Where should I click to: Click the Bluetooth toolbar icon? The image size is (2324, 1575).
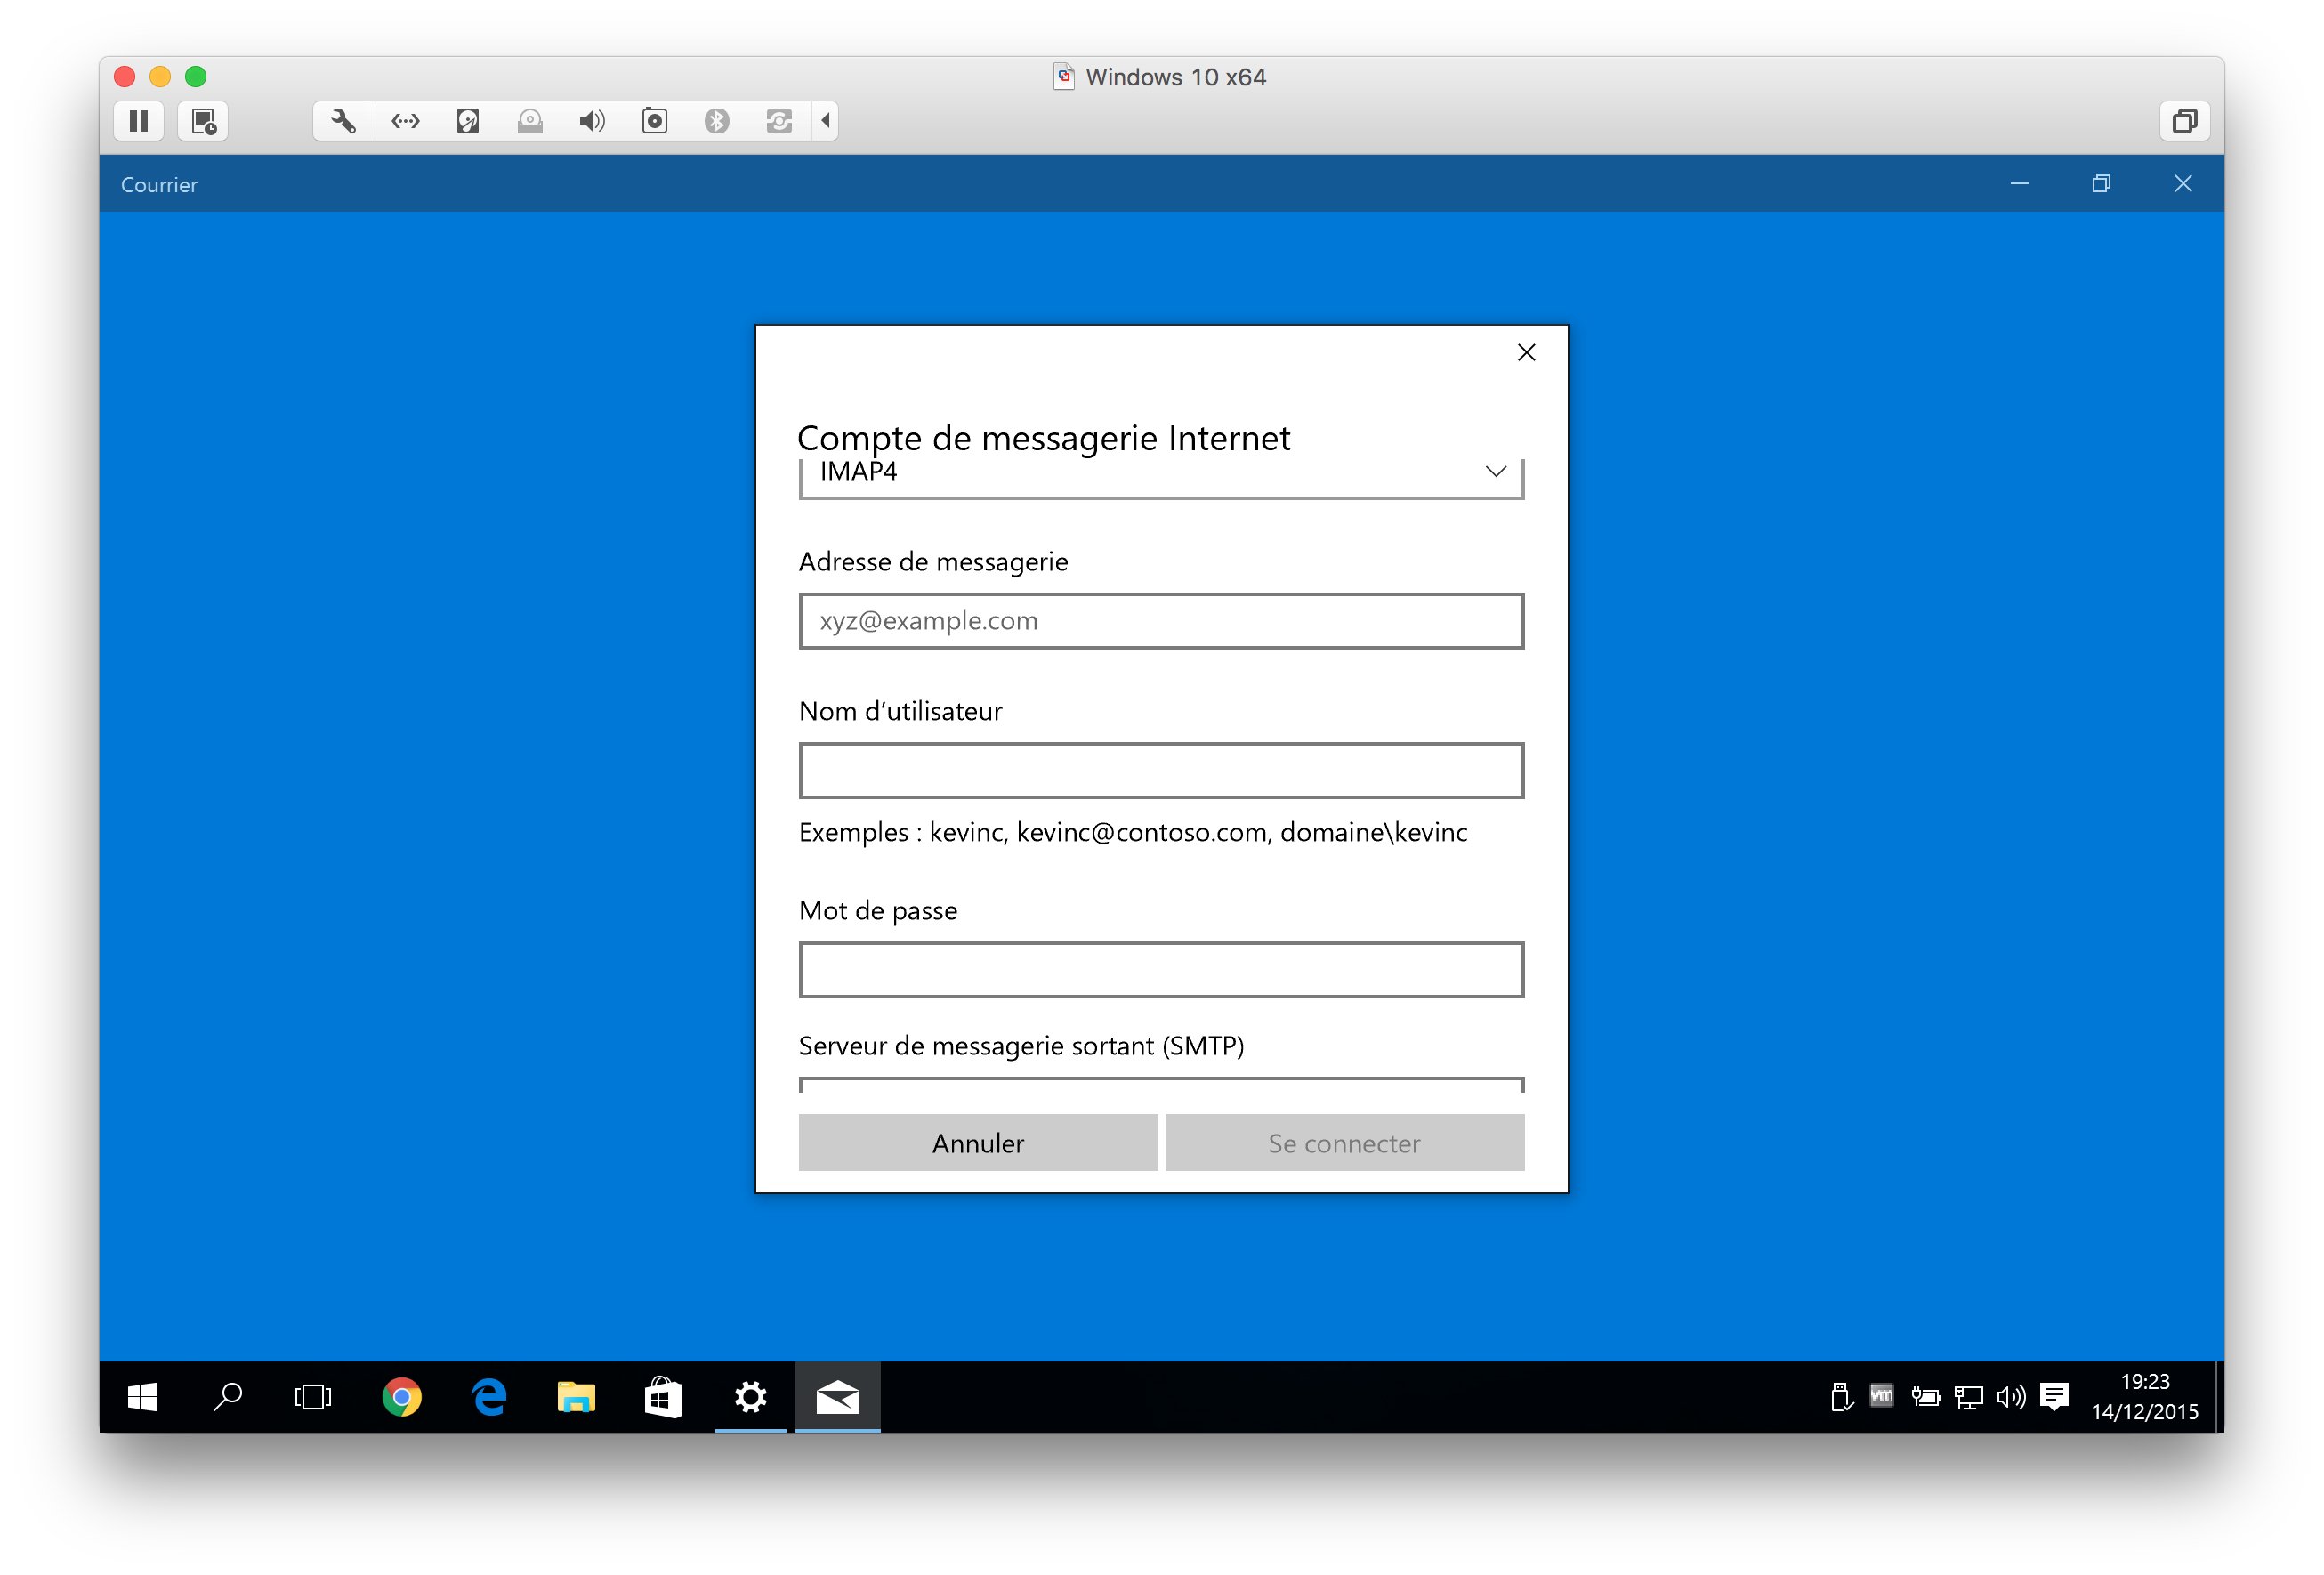(717, 121)
